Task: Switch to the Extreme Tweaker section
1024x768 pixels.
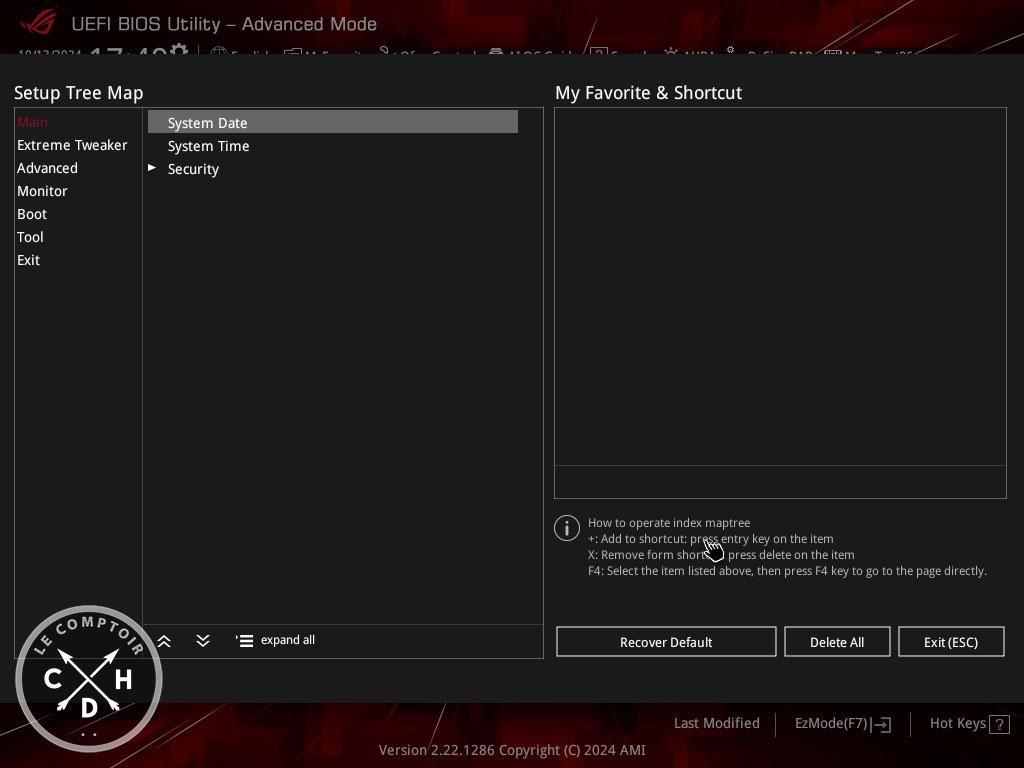Action: (x=72, y=145)
